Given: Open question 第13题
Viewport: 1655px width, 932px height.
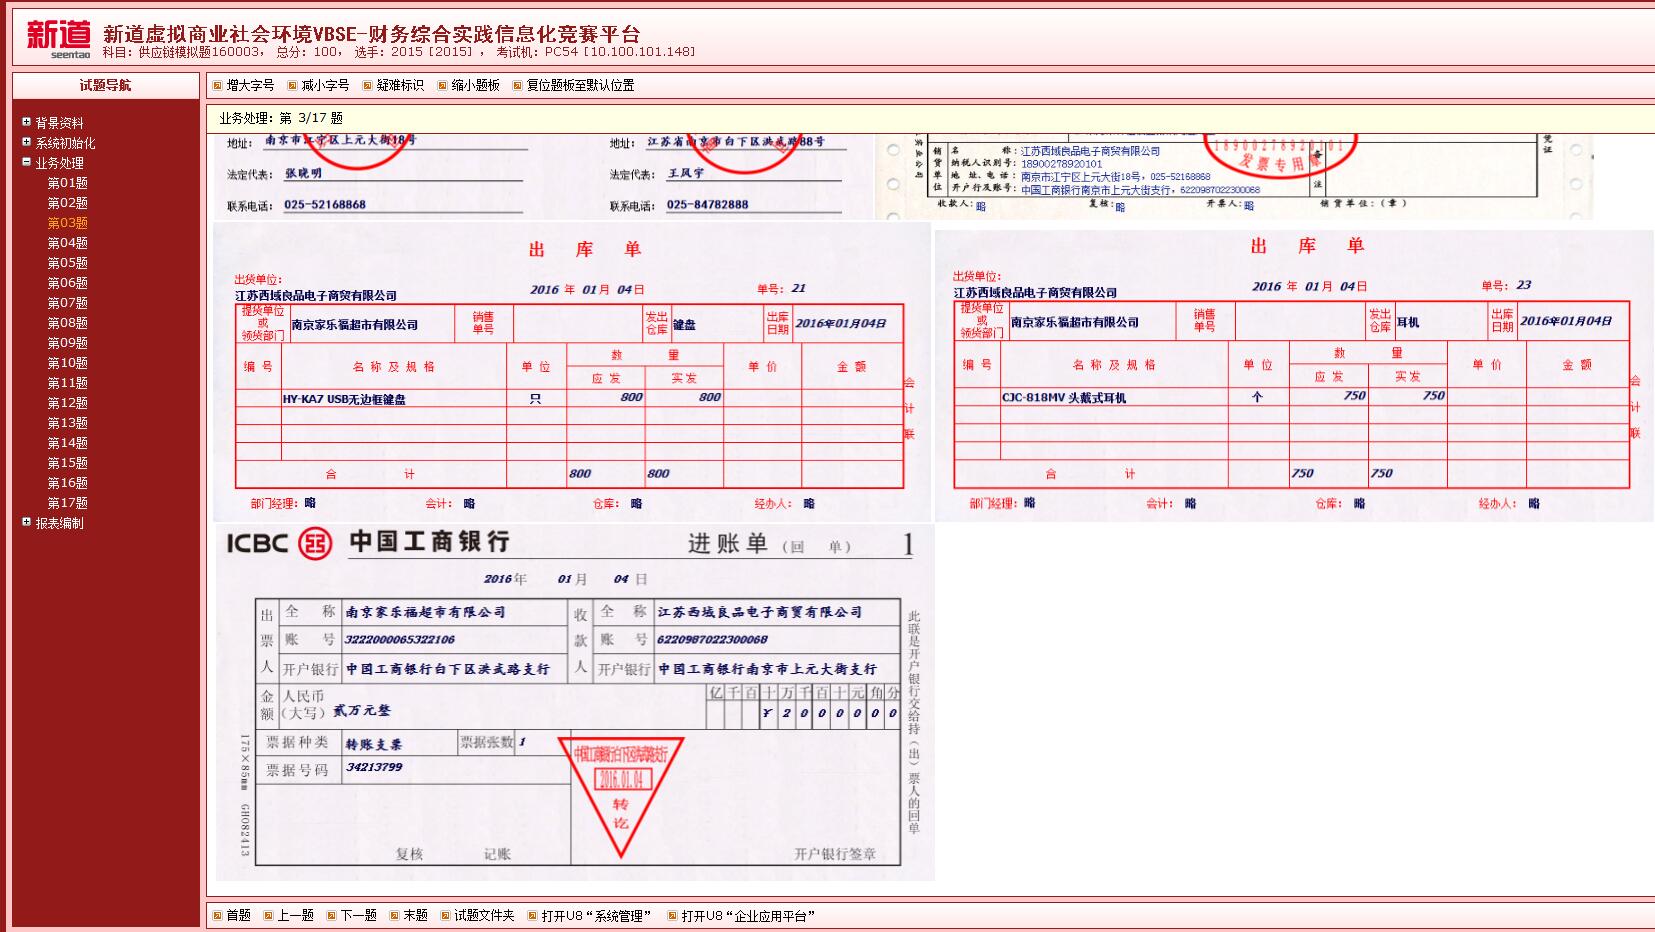Looking at the screenshot, I should click(x=68, y=423).
